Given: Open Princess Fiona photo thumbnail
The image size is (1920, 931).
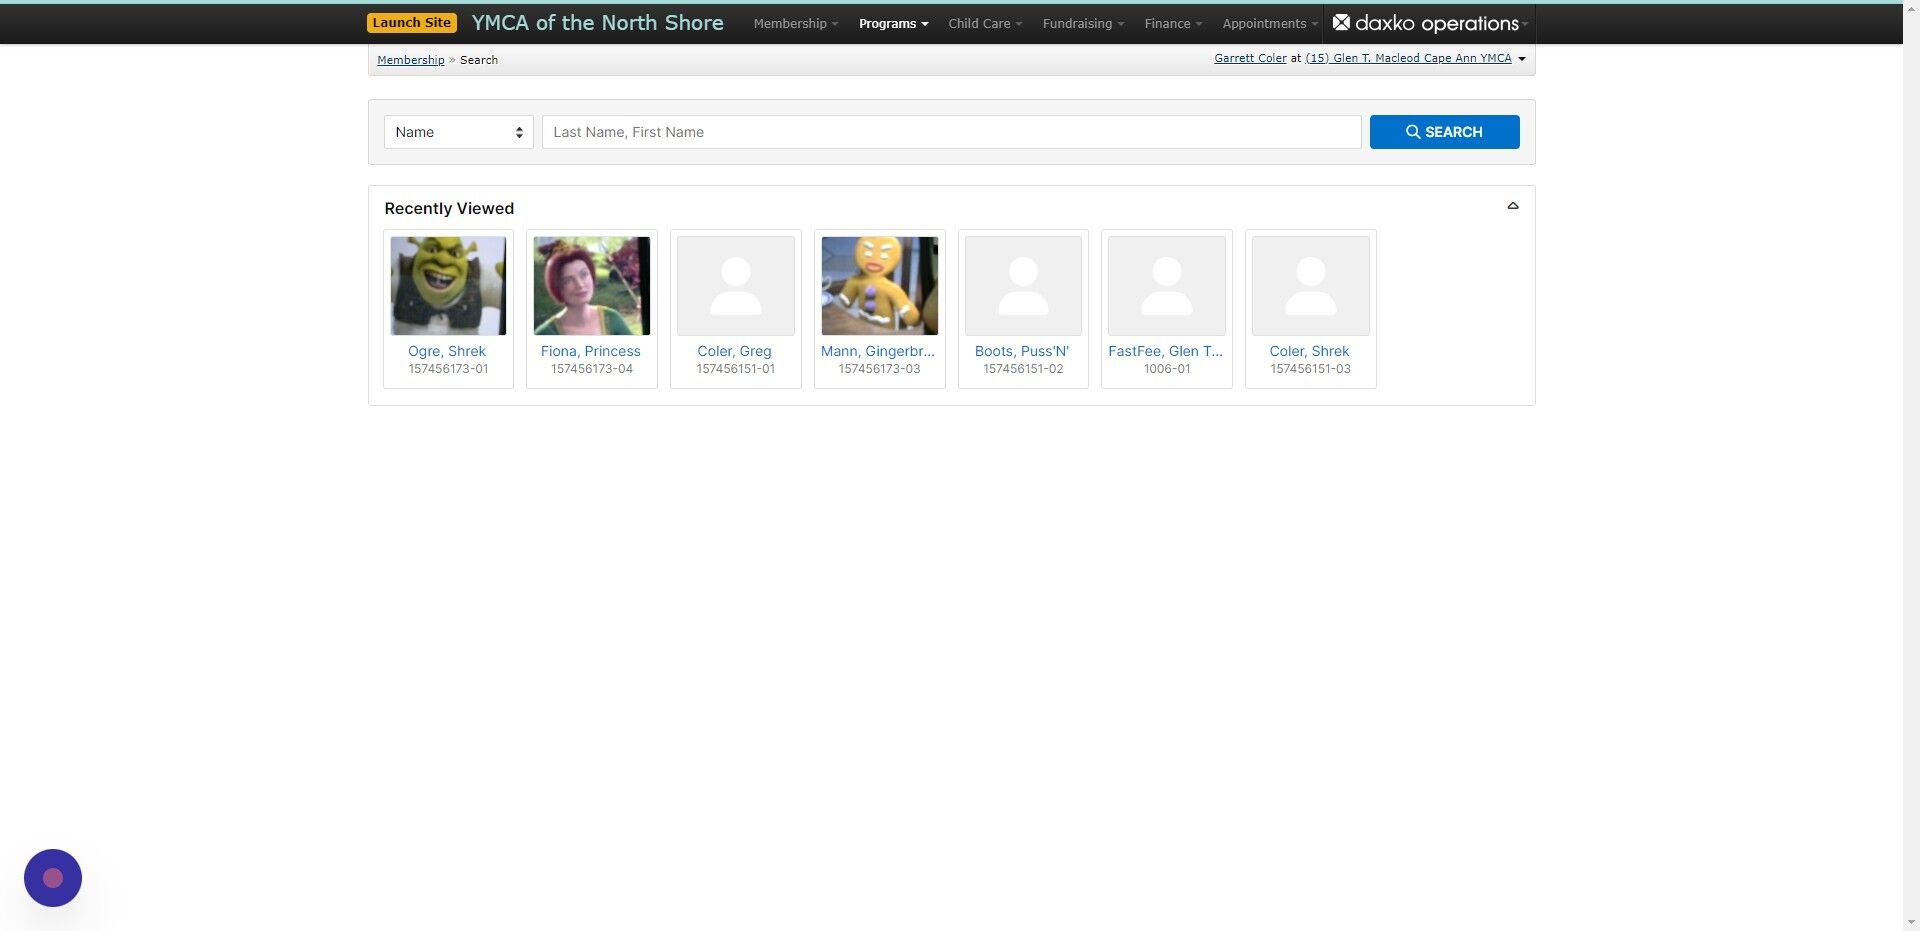Looking at the screenshot, I should tap(591, 286).
